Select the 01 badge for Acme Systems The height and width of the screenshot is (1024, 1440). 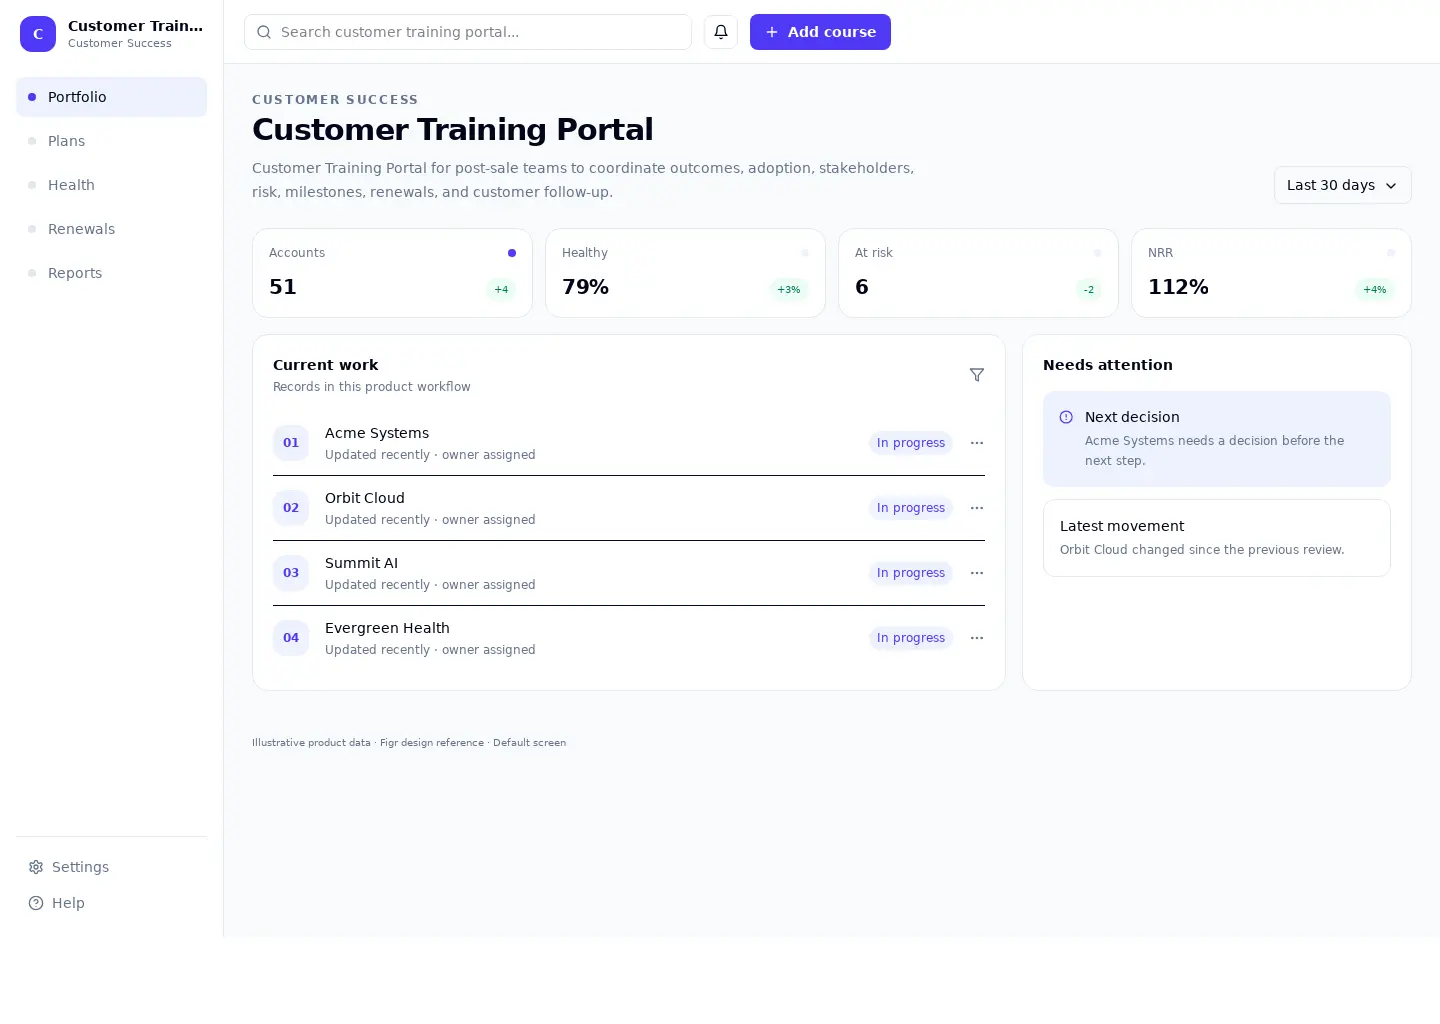pos(291,443)
